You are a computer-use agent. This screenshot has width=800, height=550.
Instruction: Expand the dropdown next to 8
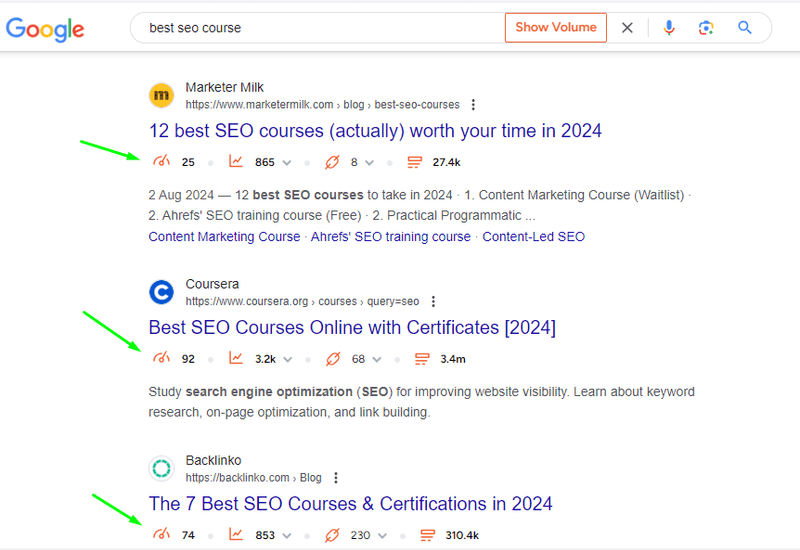(369, 163)
